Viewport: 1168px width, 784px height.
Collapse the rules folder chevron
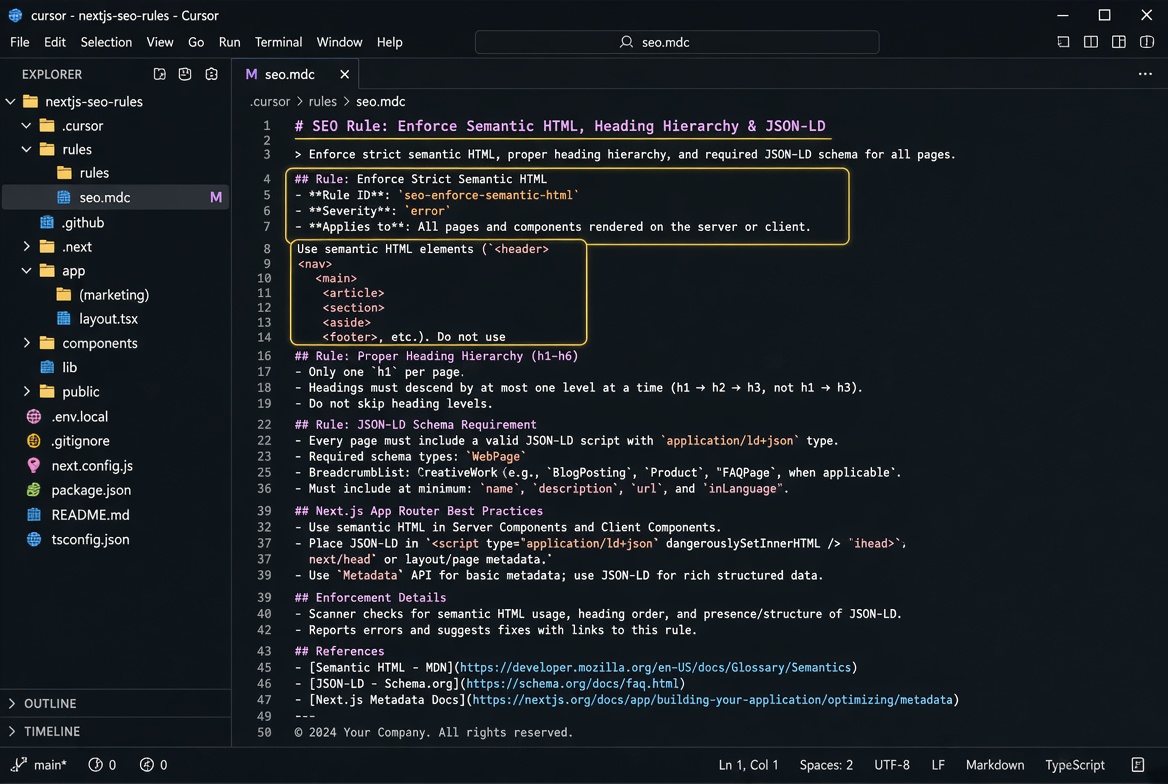27,149
